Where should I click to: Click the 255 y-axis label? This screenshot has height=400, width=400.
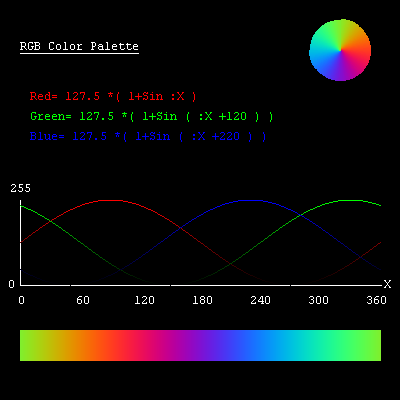point(20,188)
